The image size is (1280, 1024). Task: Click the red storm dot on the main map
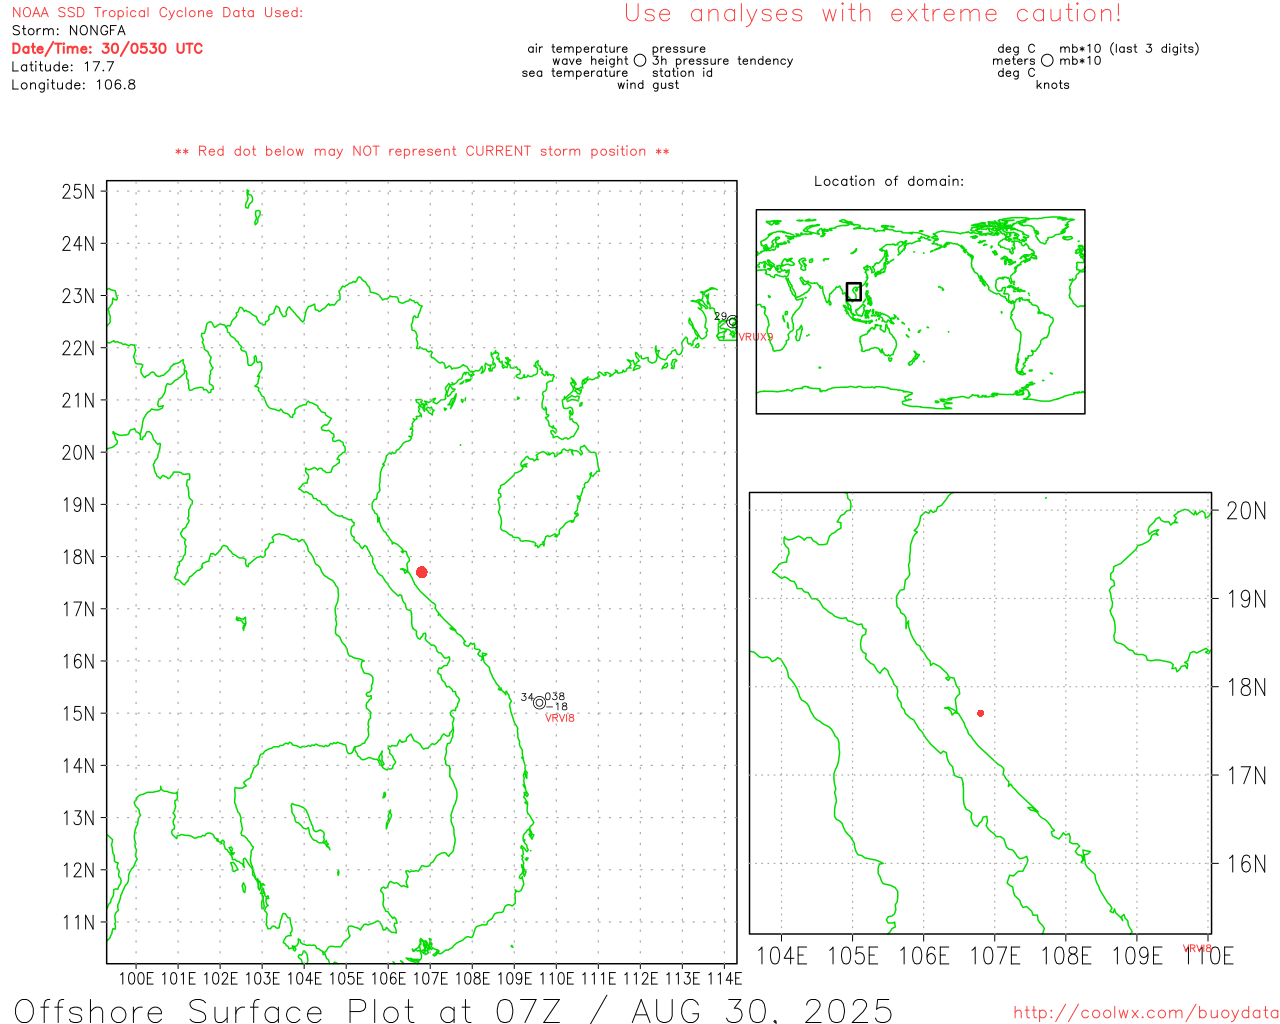tap(422, 572)
